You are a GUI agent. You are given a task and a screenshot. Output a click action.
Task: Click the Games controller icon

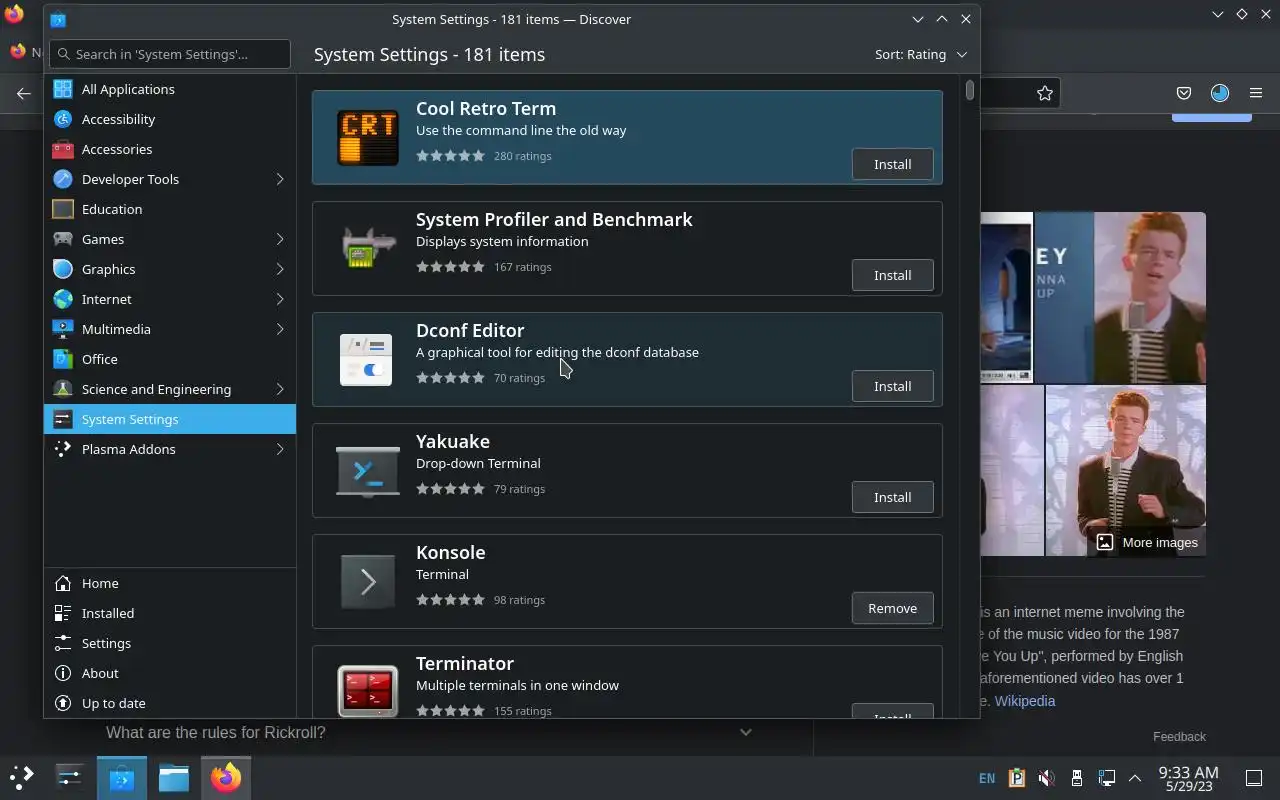pyautogui.click(x=63, y=239)
